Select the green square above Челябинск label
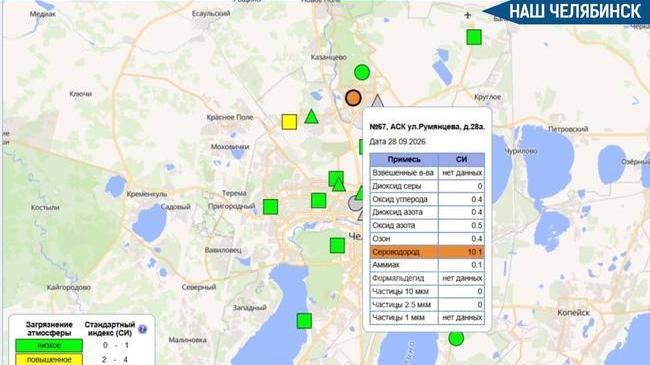The height and width of the screenshot is (365, 650). [337, 246]
